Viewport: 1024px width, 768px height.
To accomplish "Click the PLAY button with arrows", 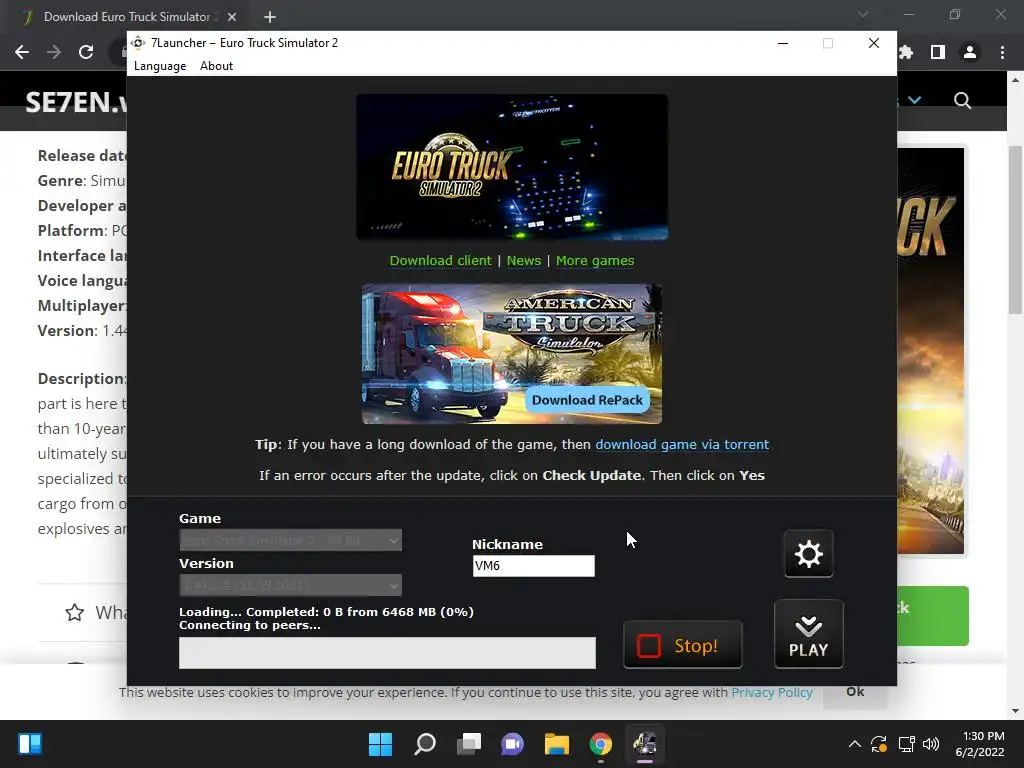I will tap(808, 634).
